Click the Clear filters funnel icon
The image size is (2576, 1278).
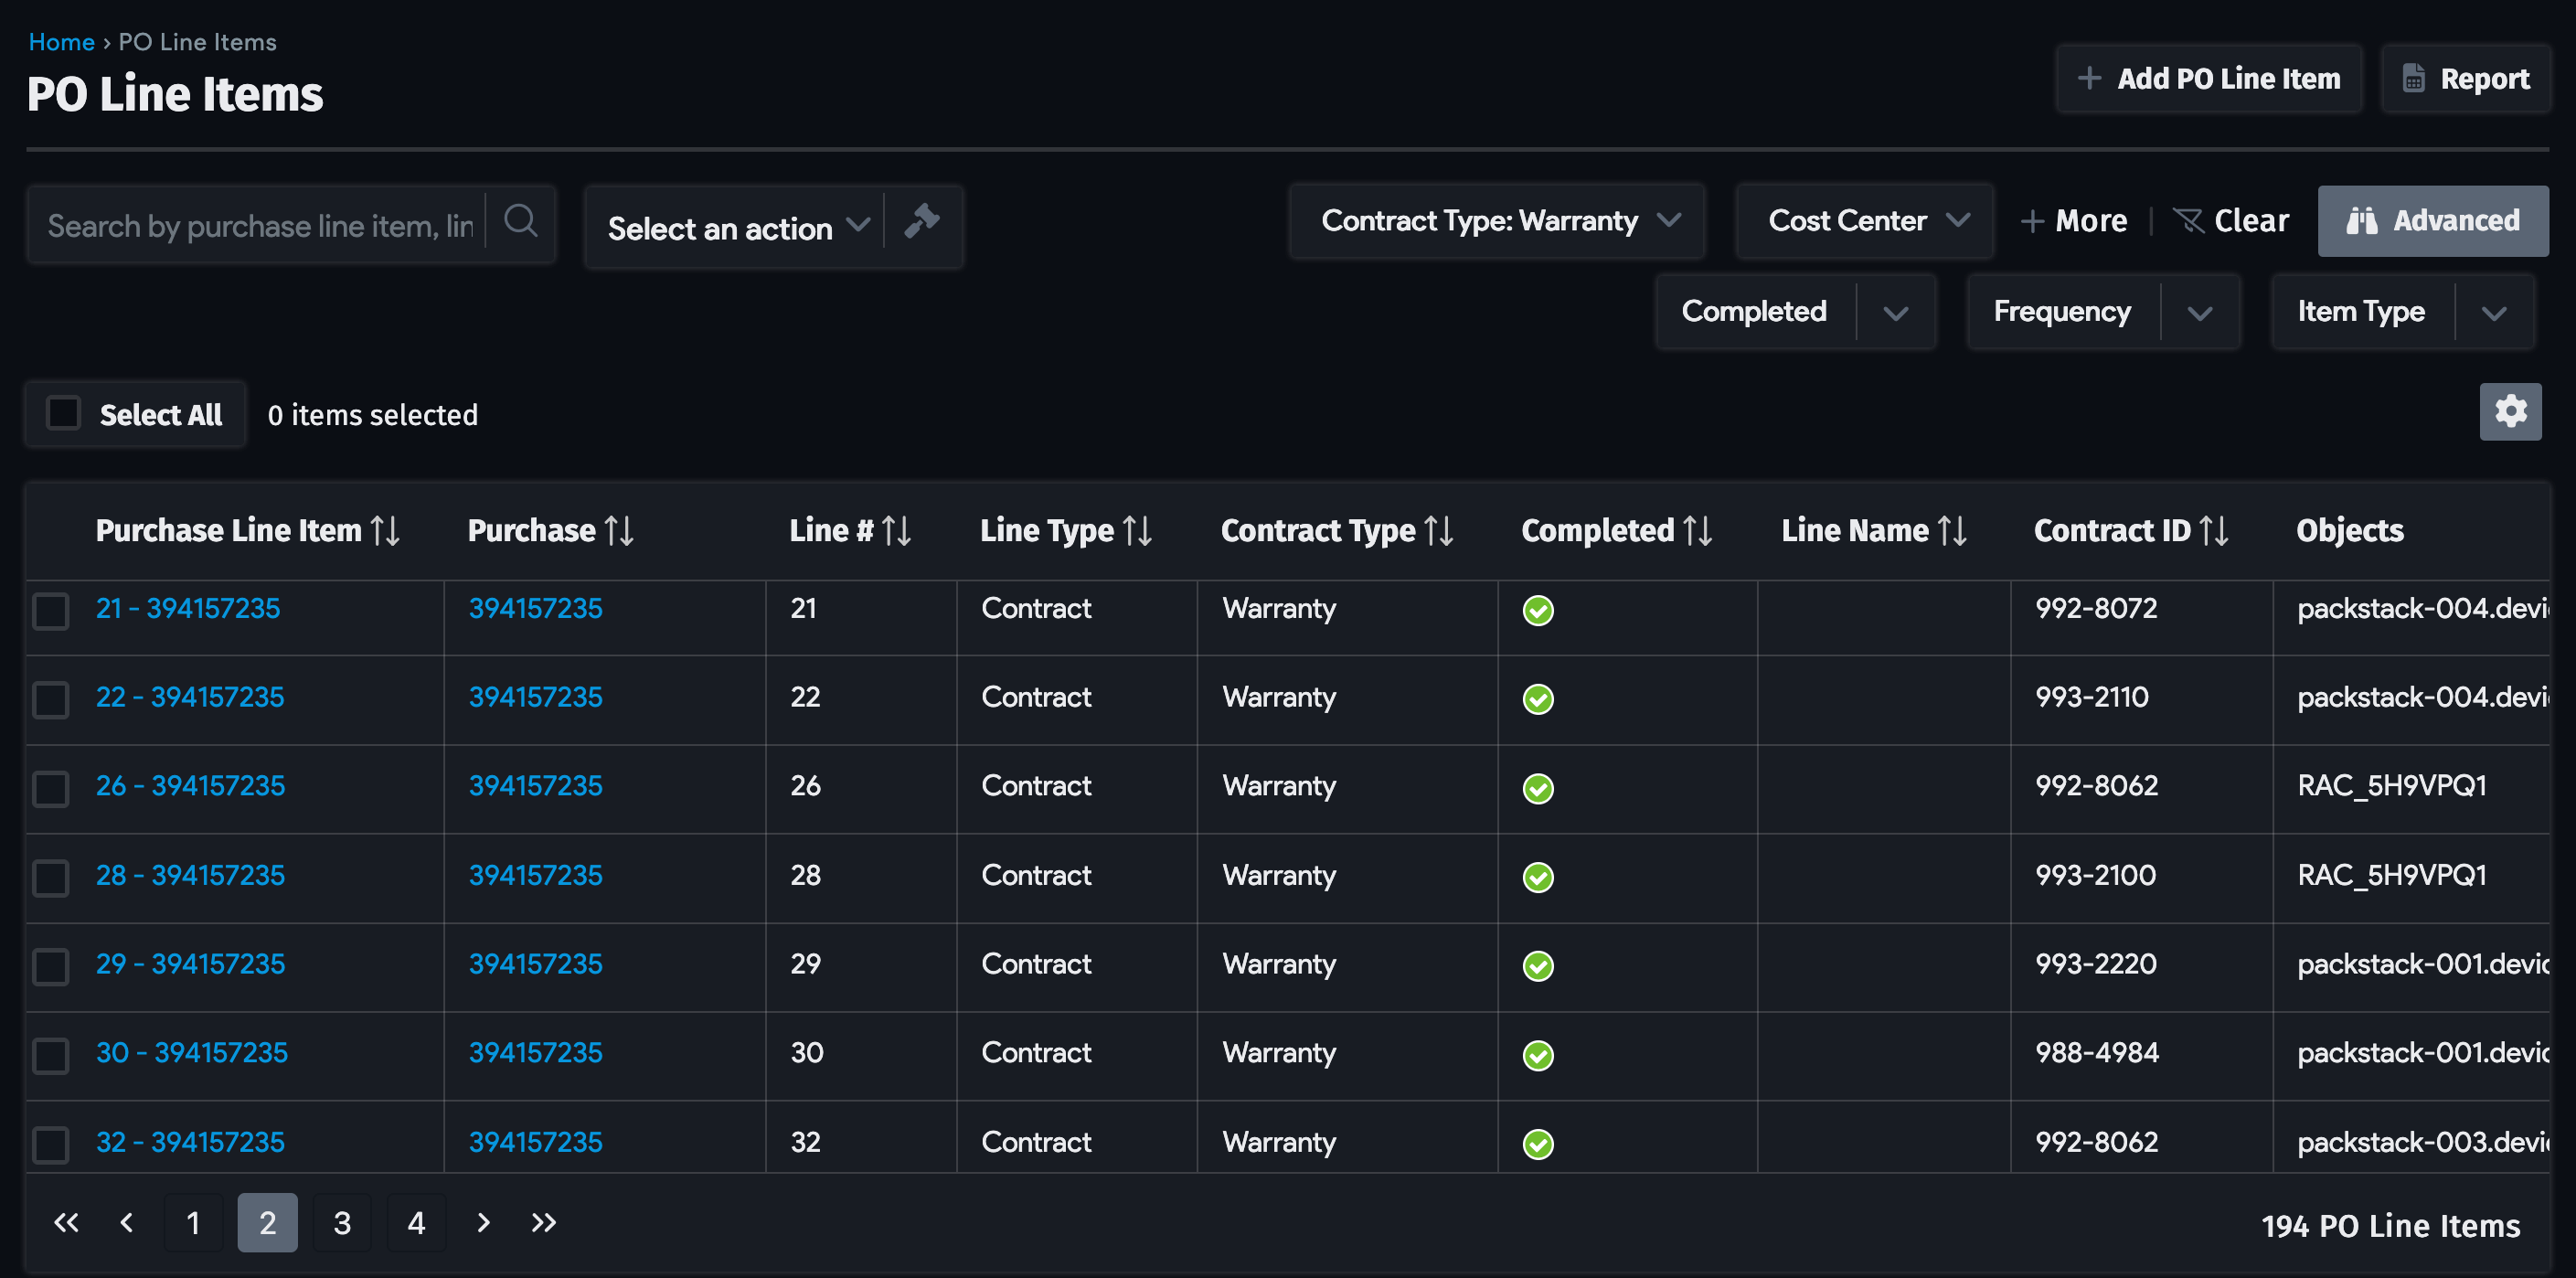tap(2189, 220)
